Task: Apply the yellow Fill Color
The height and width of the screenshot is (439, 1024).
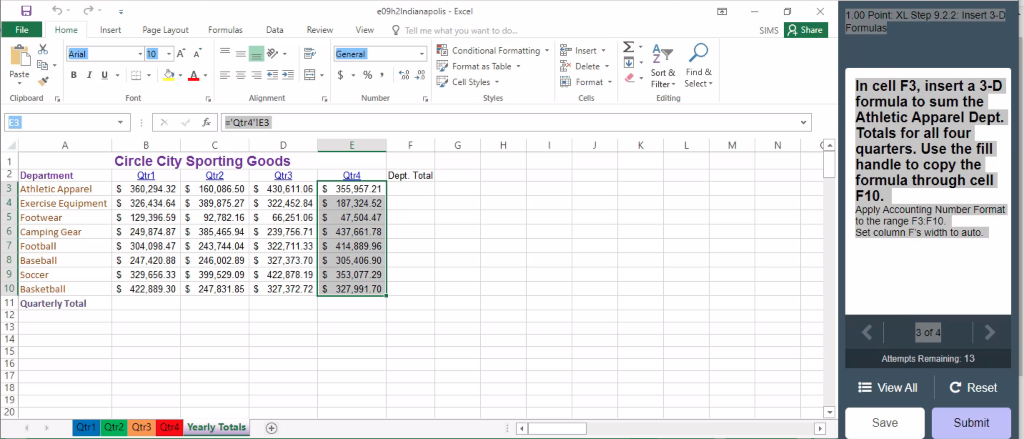Action: click(168, 75)
